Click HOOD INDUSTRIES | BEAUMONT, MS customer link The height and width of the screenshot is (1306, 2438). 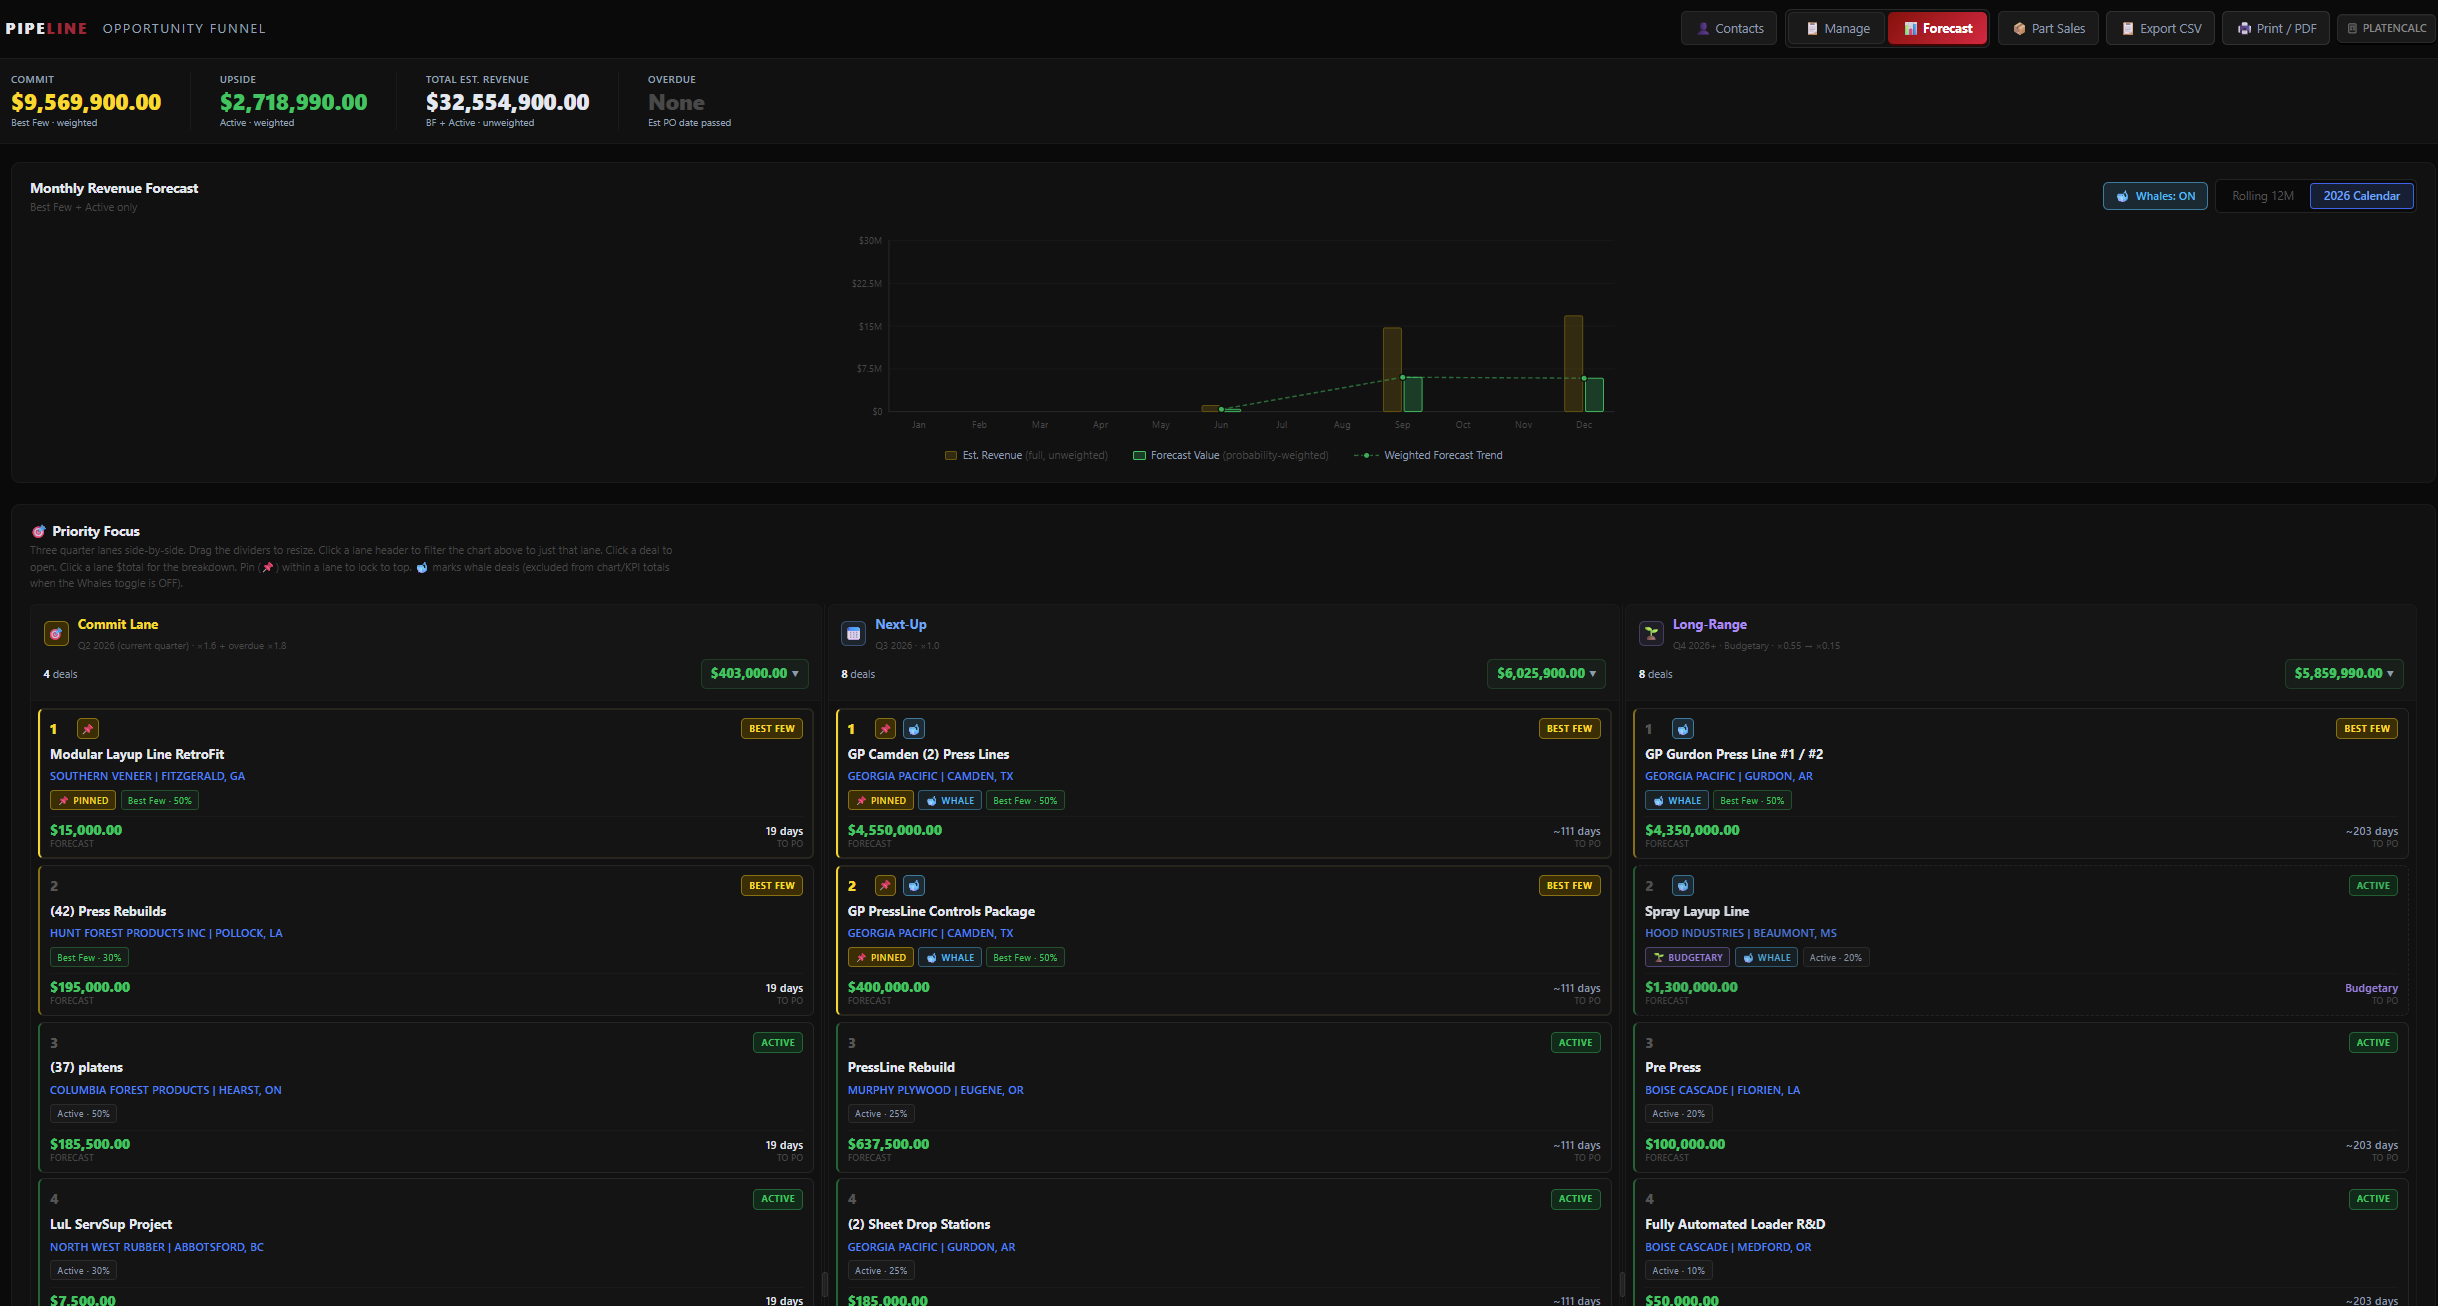point(1740,933)
